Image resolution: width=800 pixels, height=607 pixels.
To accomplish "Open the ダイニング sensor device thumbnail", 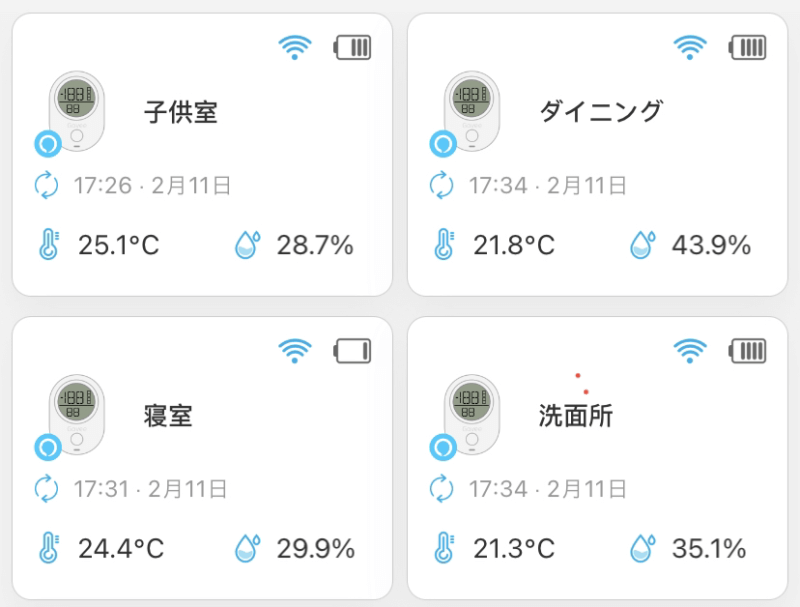I will [x=471, y=110].
